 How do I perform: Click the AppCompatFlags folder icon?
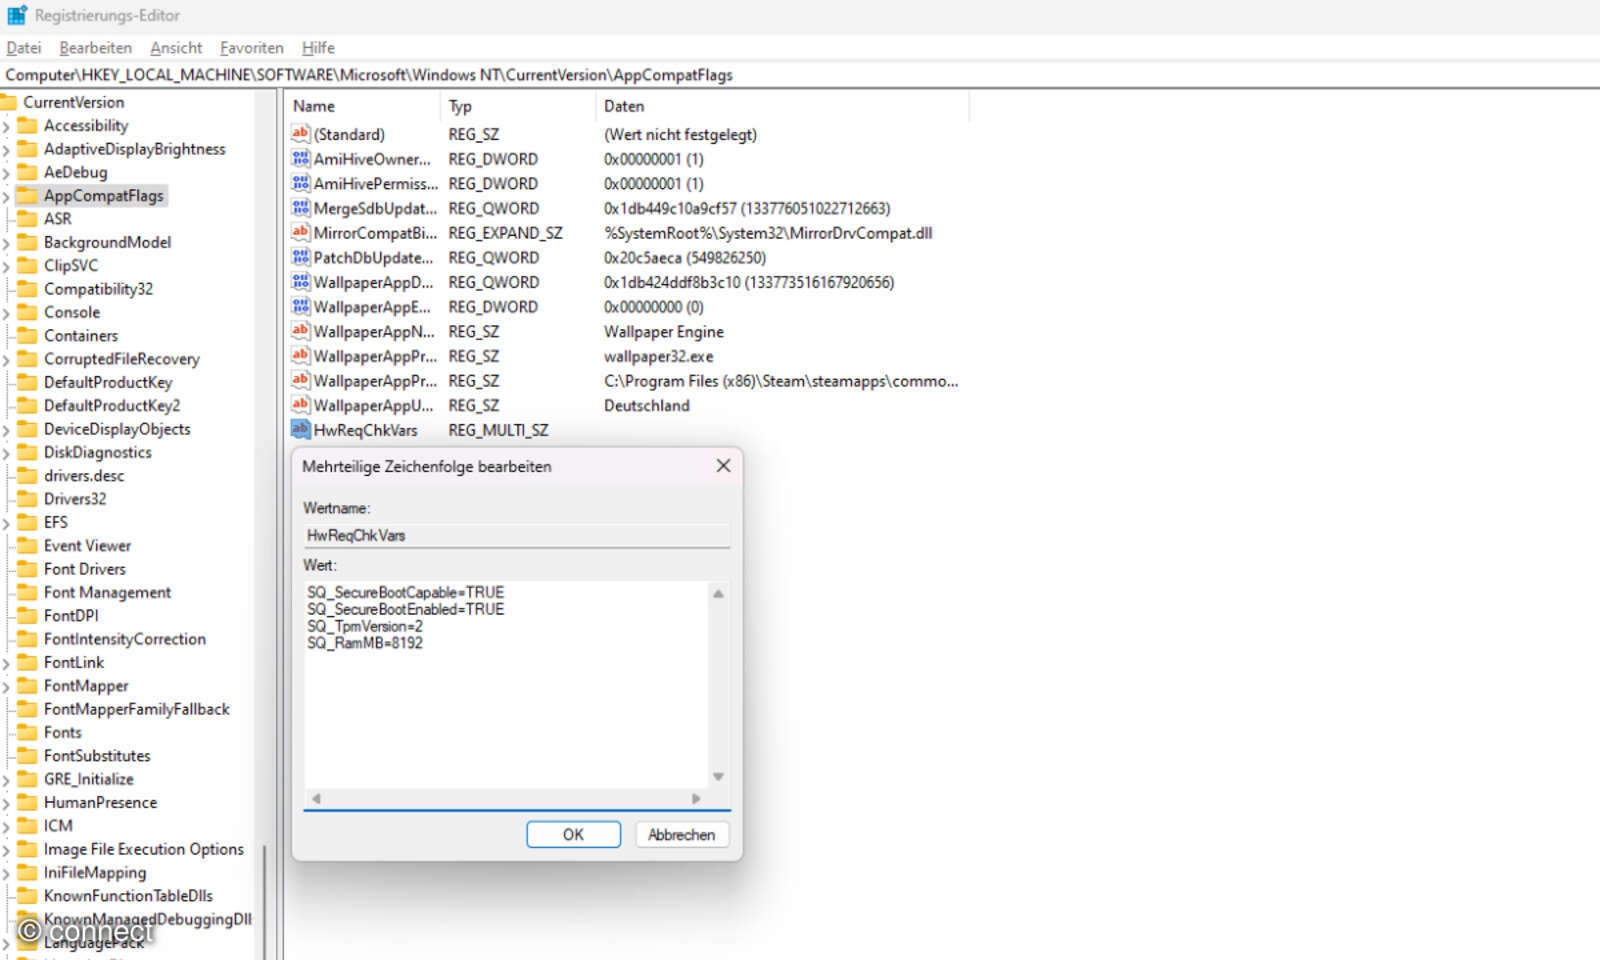click(x=27, y=196)
